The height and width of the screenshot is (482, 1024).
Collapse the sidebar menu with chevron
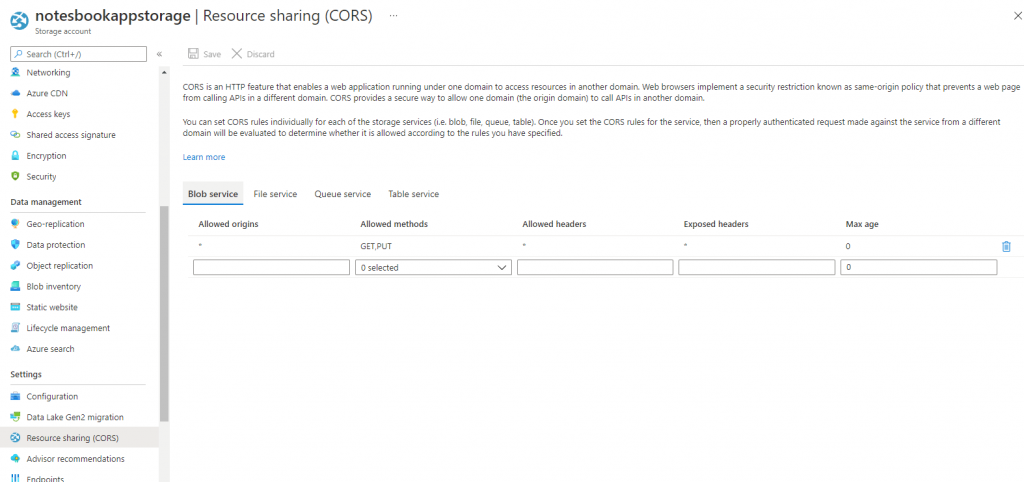(159, 54)
